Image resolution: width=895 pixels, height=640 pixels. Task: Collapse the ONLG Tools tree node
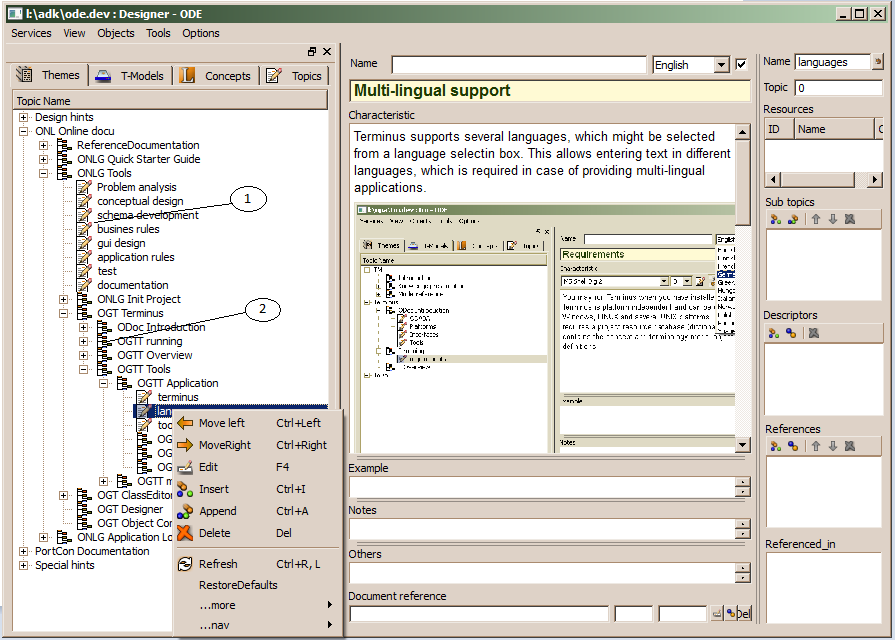click(43, 173)
